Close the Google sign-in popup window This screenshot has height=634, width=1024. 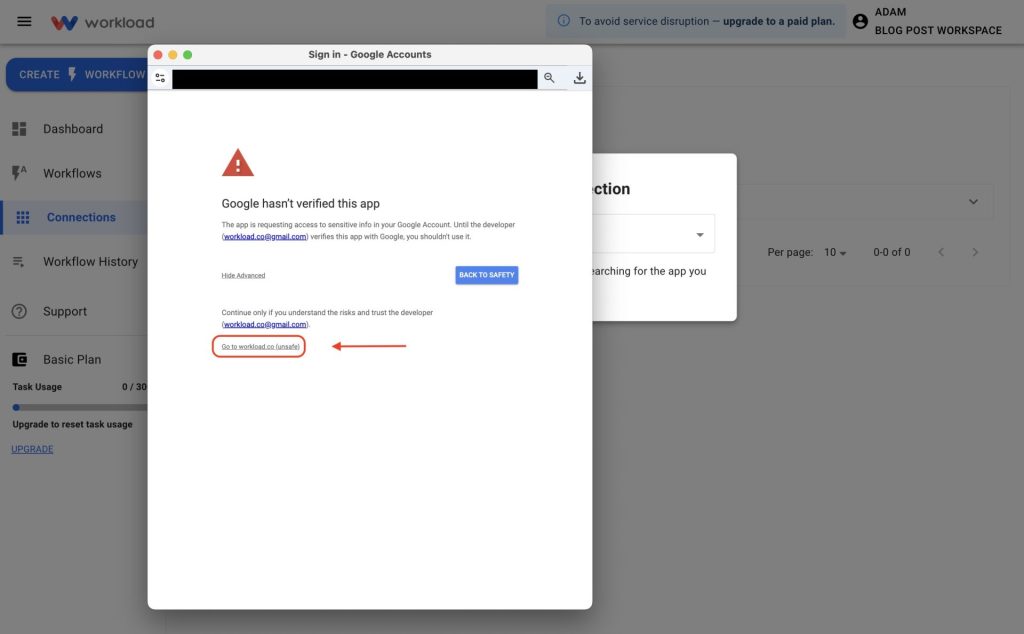[158, 55]
